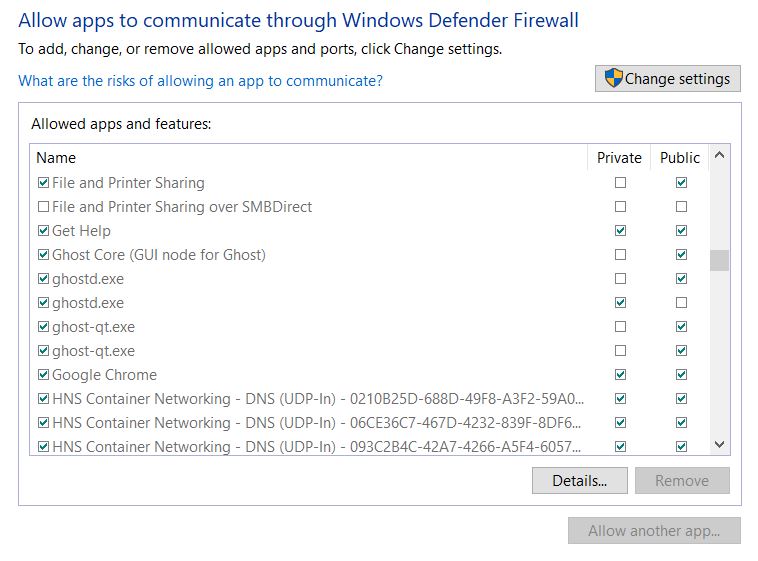Uncheck Public for Ghost Core row
758x561 pixels.
[x=681, y=255]
